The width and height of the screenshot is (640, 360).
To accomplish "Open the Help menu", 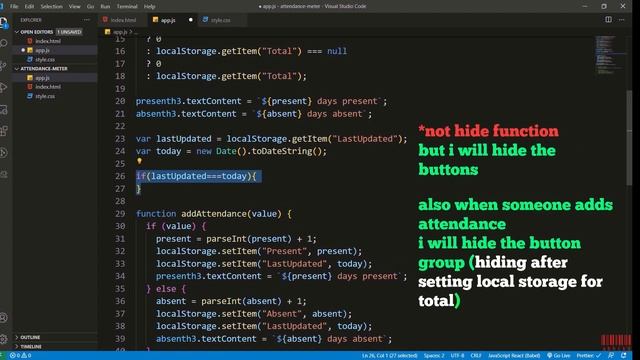I will (x=149, y=6).
